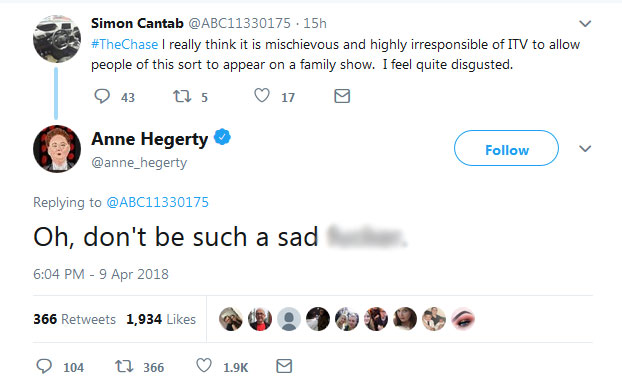
Task: Retweet Anne Hegerty's tweet showing 366
Action: [x=124, y=366]
